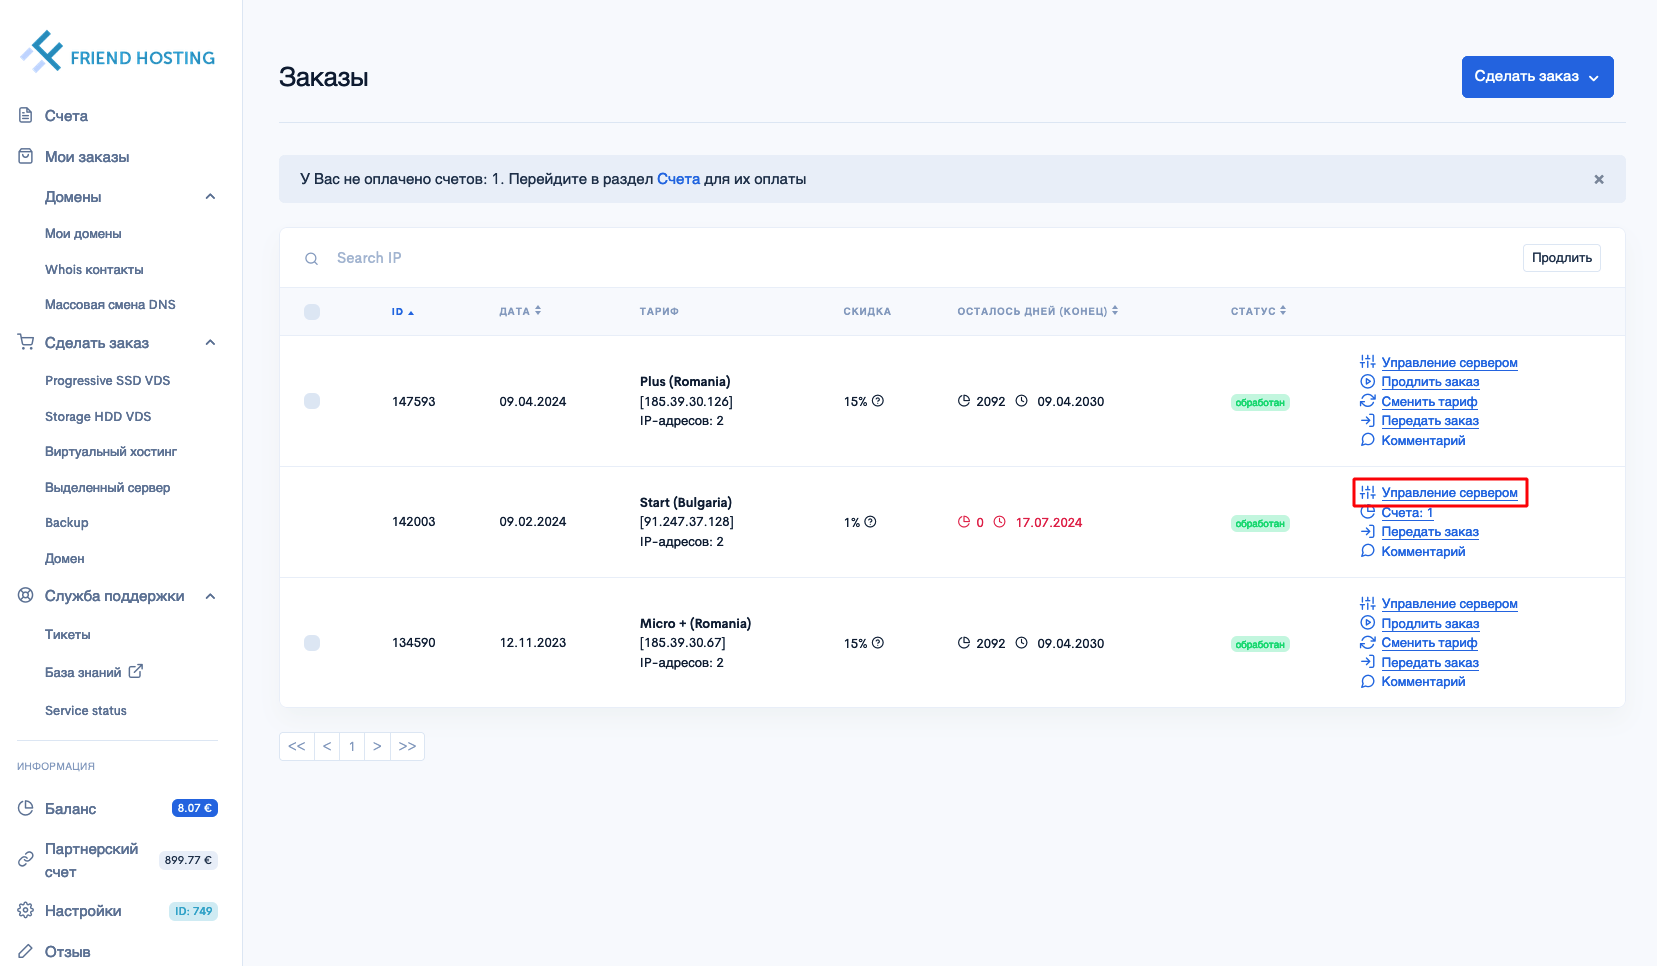
Task: Click Сменить тариф link for order 147593
Action: [1429, 402]
